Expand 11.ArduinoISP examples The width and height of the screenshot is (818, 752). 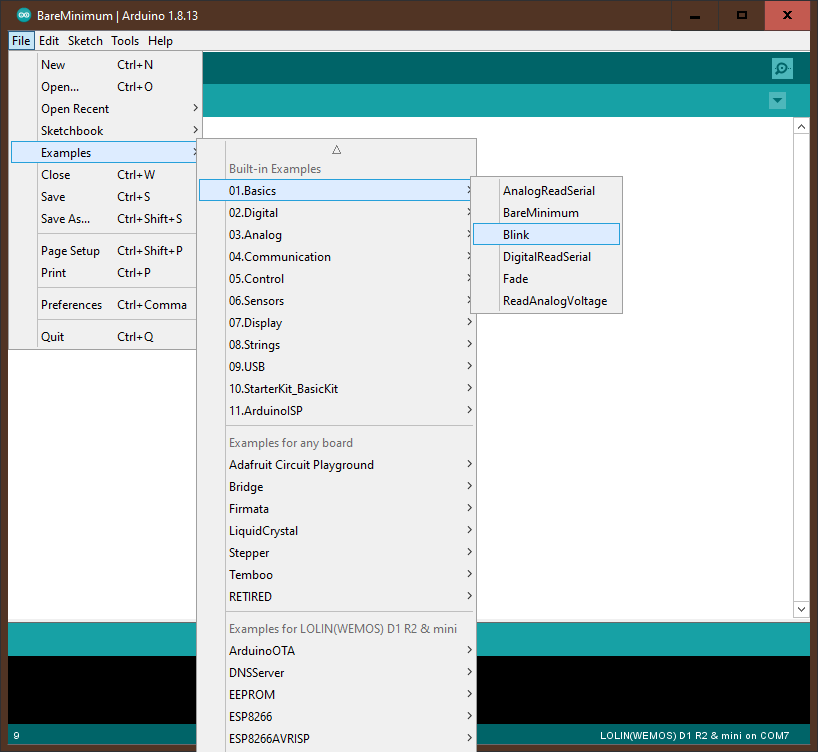tap(336, 411)
